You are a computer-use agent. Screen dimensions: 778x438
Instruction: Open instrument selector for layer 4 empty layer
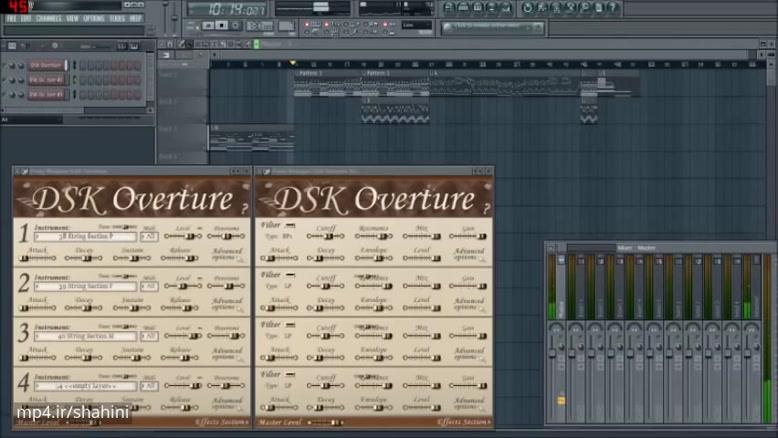pyautogui.click(x=85, y=385)
